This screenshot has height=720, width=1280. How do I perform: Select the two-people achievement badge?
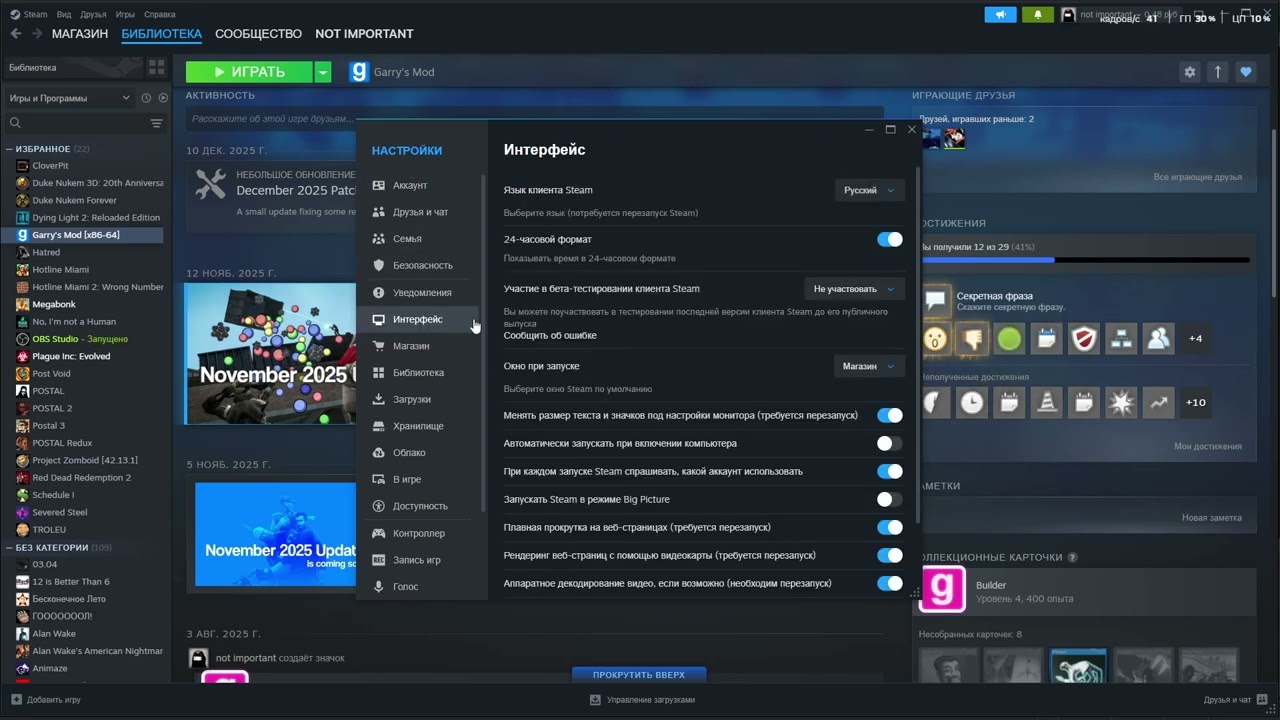point(1158,339)
